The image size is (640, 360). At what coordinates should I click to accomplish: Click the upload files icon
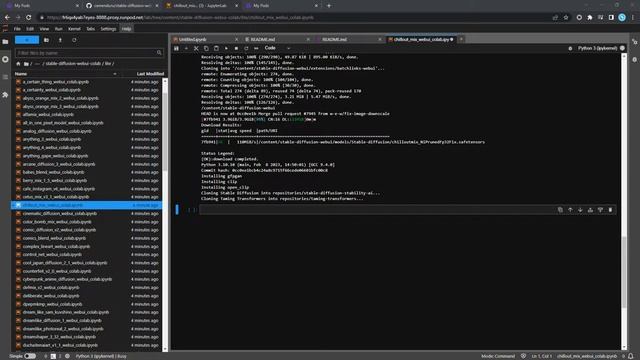pyautogui.click(x=60, y=40)
